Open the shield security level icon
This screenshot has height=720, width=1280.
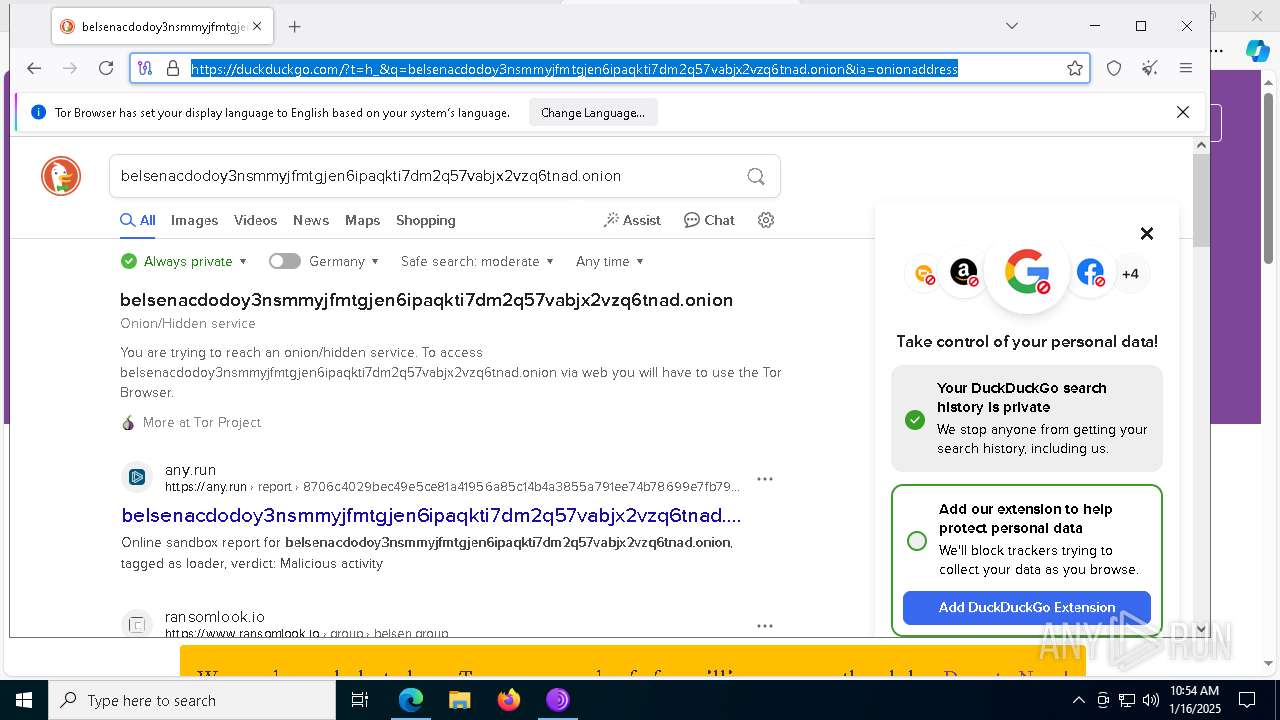[x=1114, y=68]
